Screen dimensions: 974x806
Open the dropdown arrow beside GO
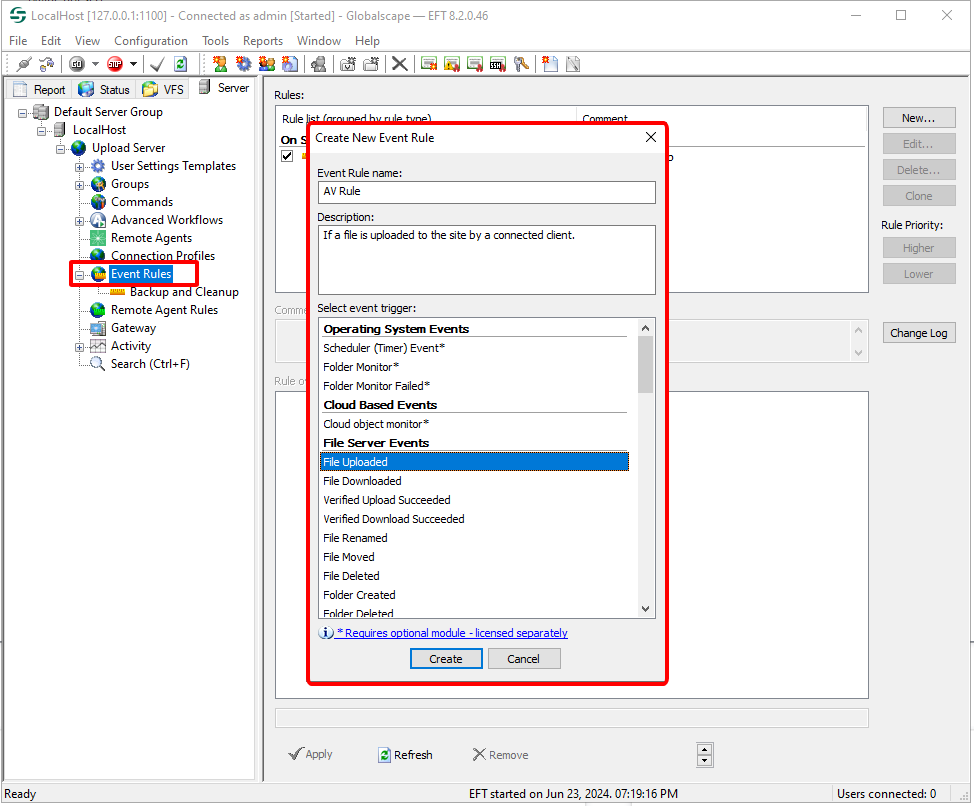pos(95,64)
